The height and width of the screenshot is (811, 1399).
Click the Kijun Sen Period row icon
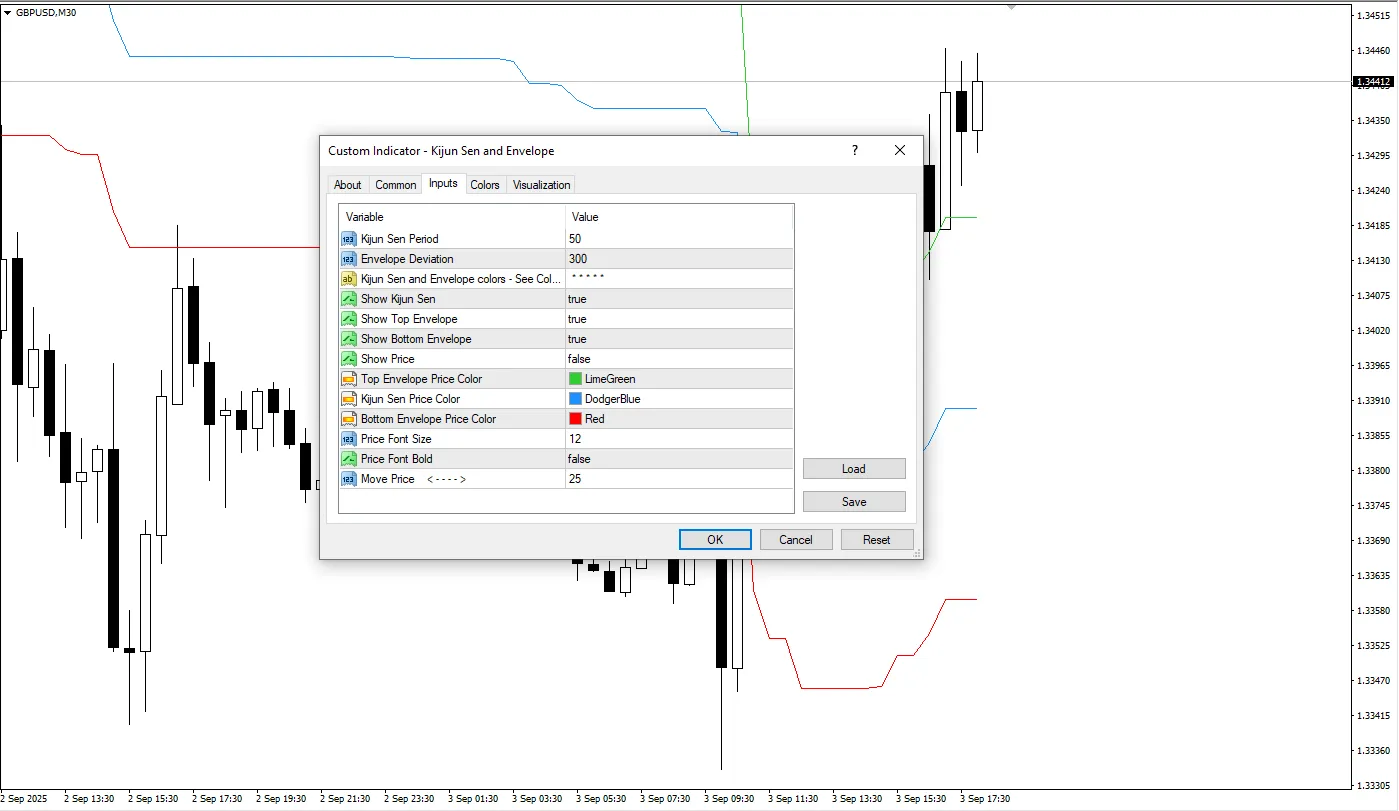click(x=348, y=239)
